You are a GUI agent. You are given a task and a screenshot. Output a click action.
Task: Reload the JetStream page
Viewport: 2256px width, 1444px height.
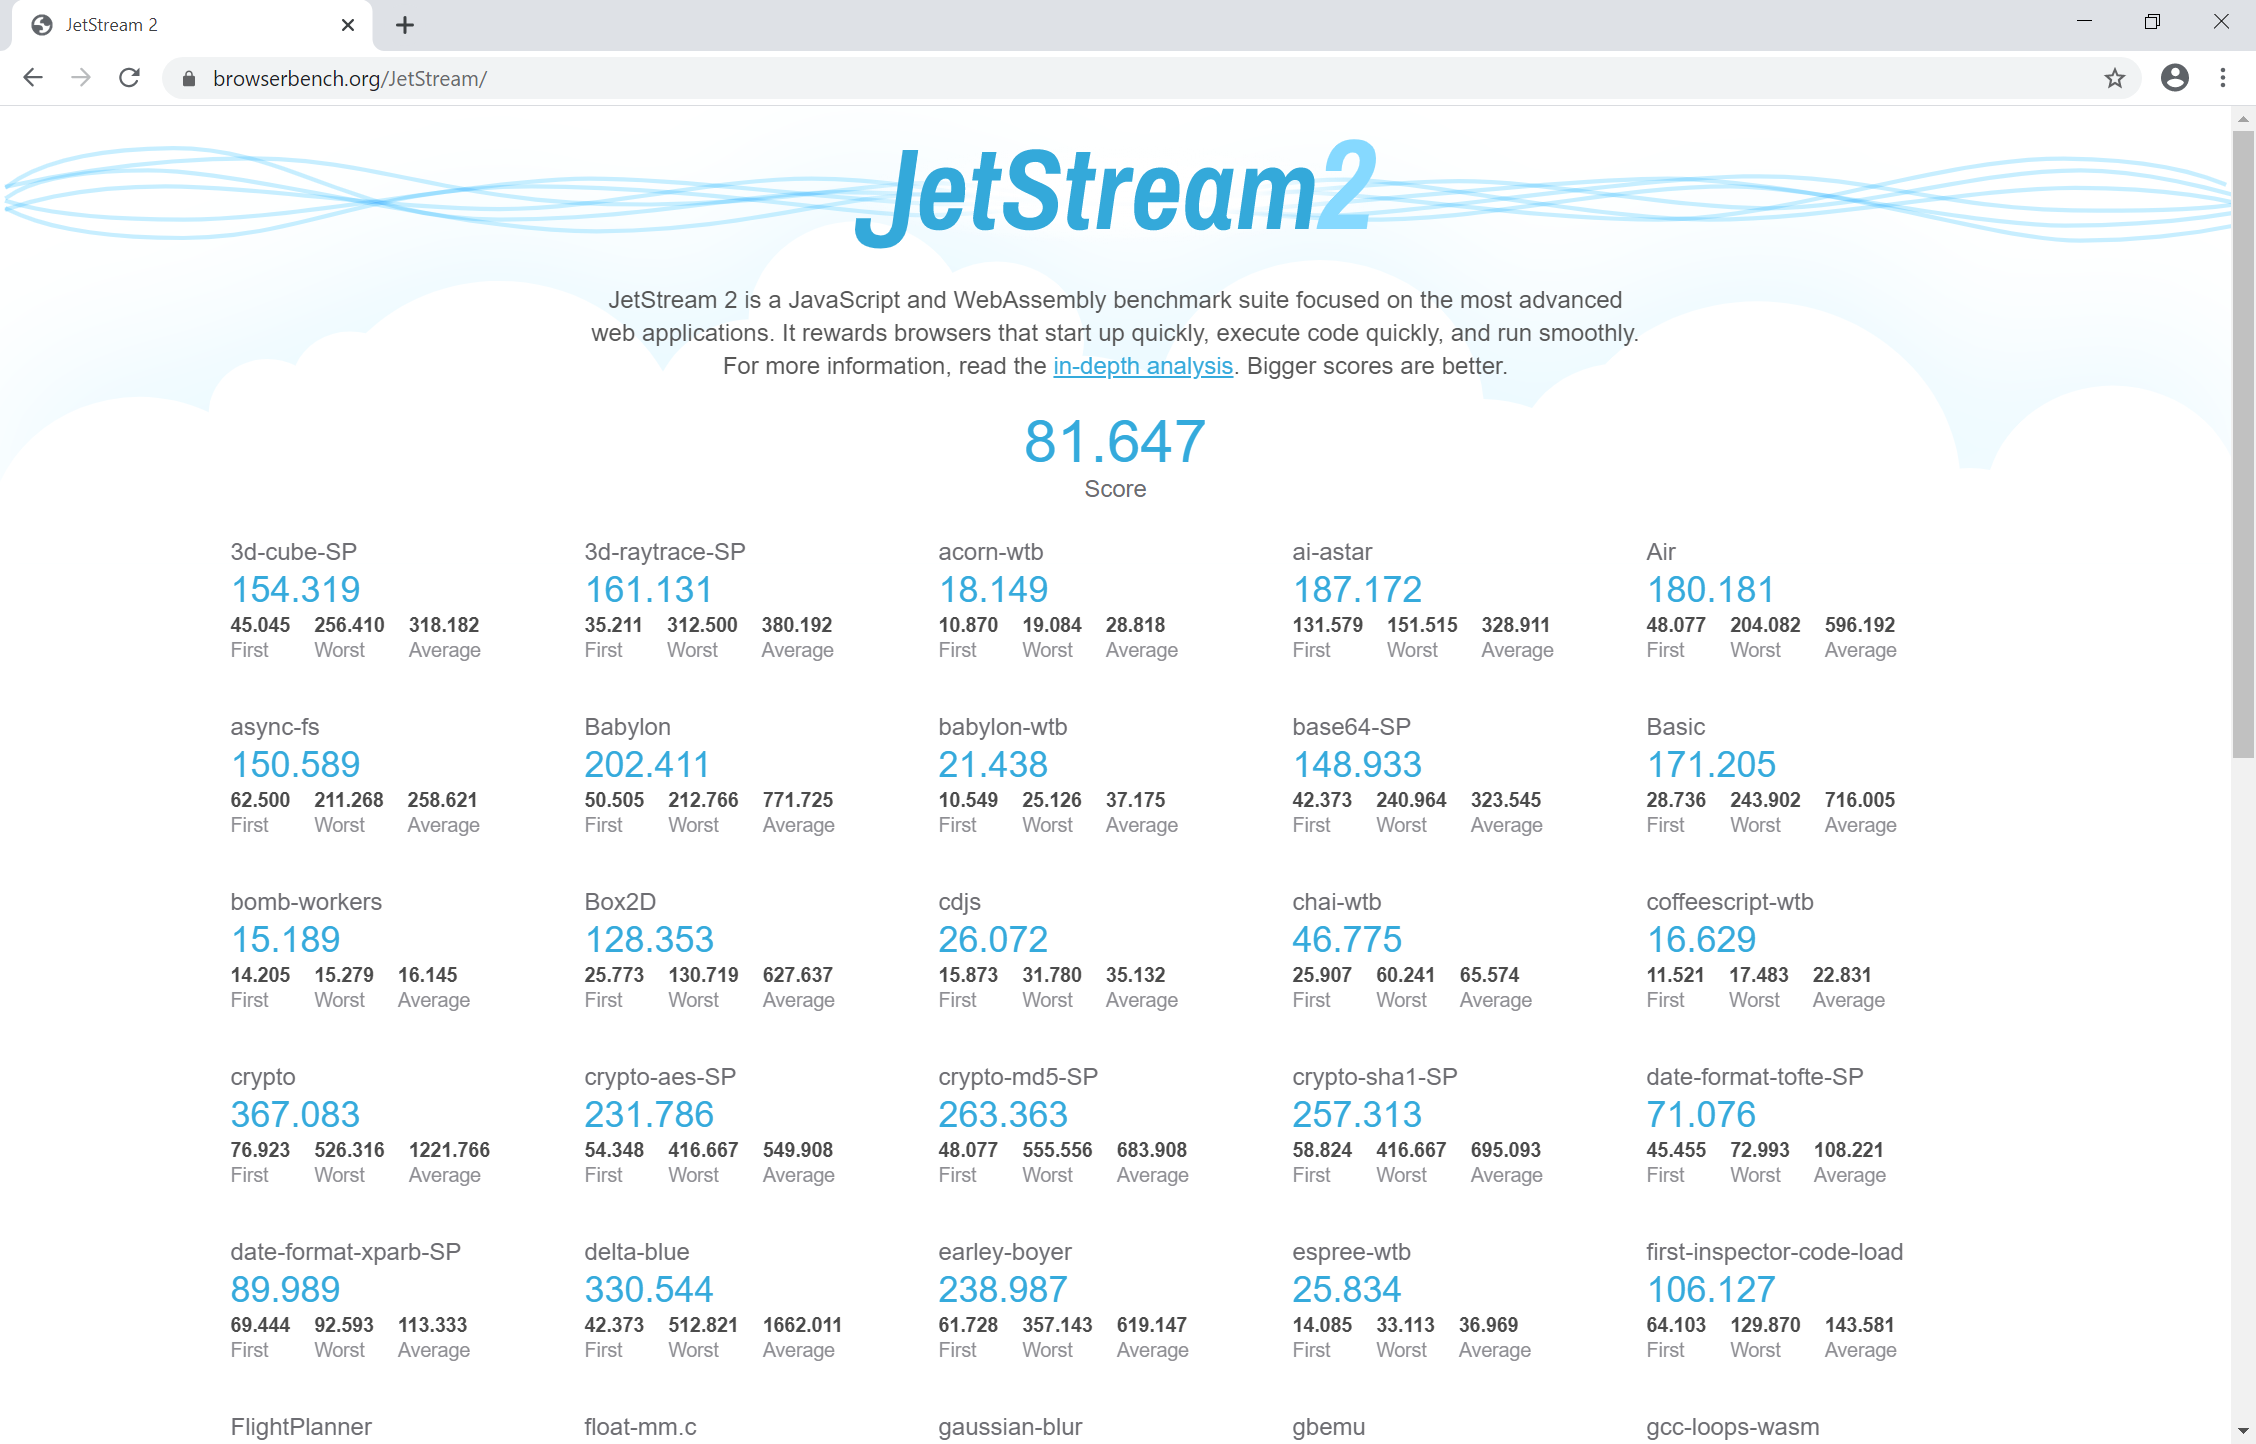[129, 78]
